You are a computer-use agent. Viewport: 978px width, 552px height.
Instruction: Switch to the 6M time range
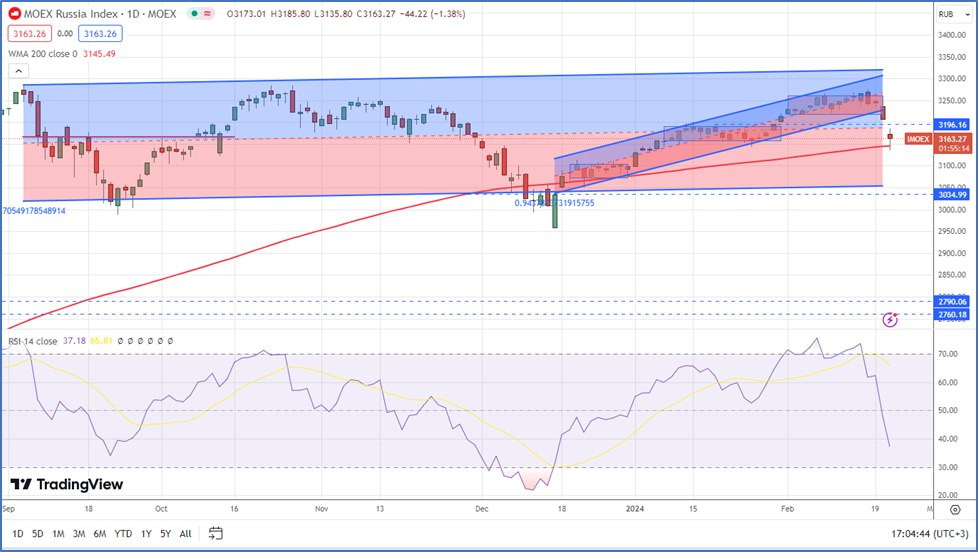tap(100, 534)
